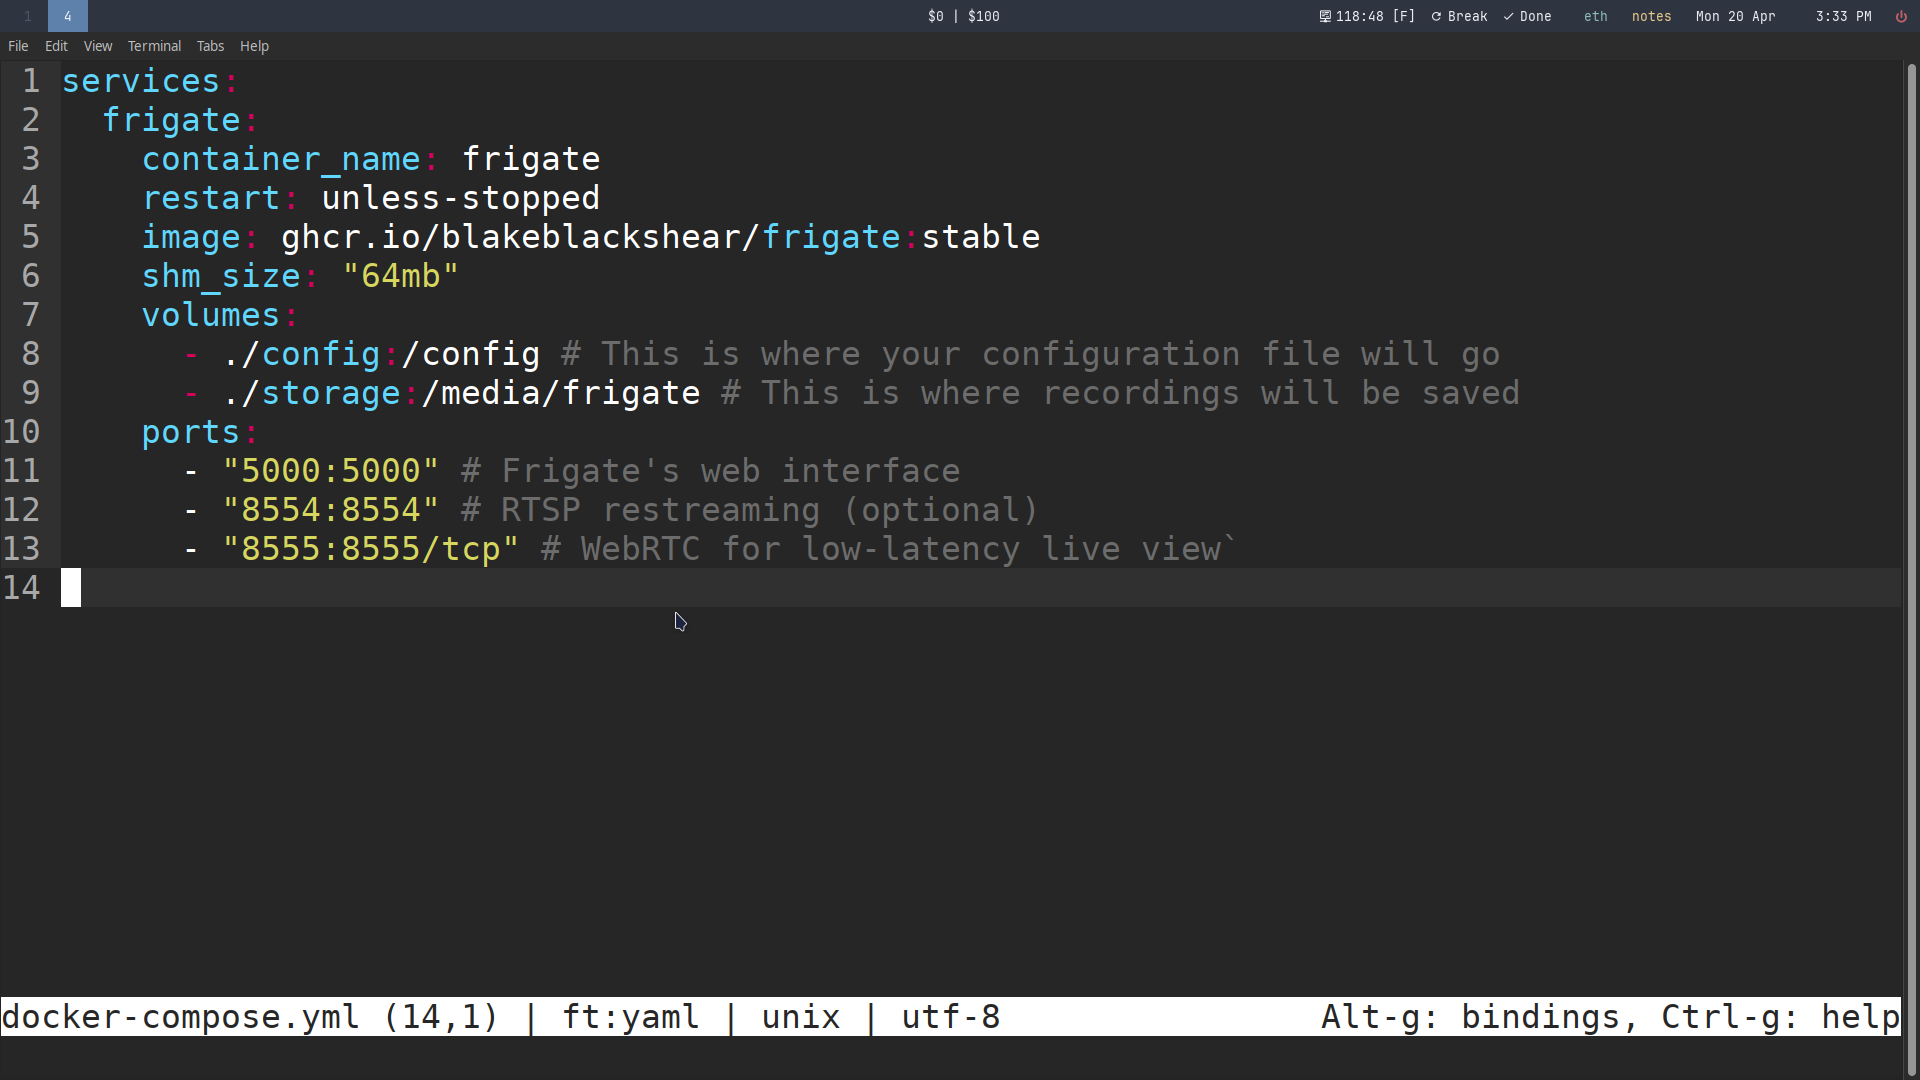Click the "5000:5000" port mapping
This screenshot has width=1920, height=1080.
point(331,471)
